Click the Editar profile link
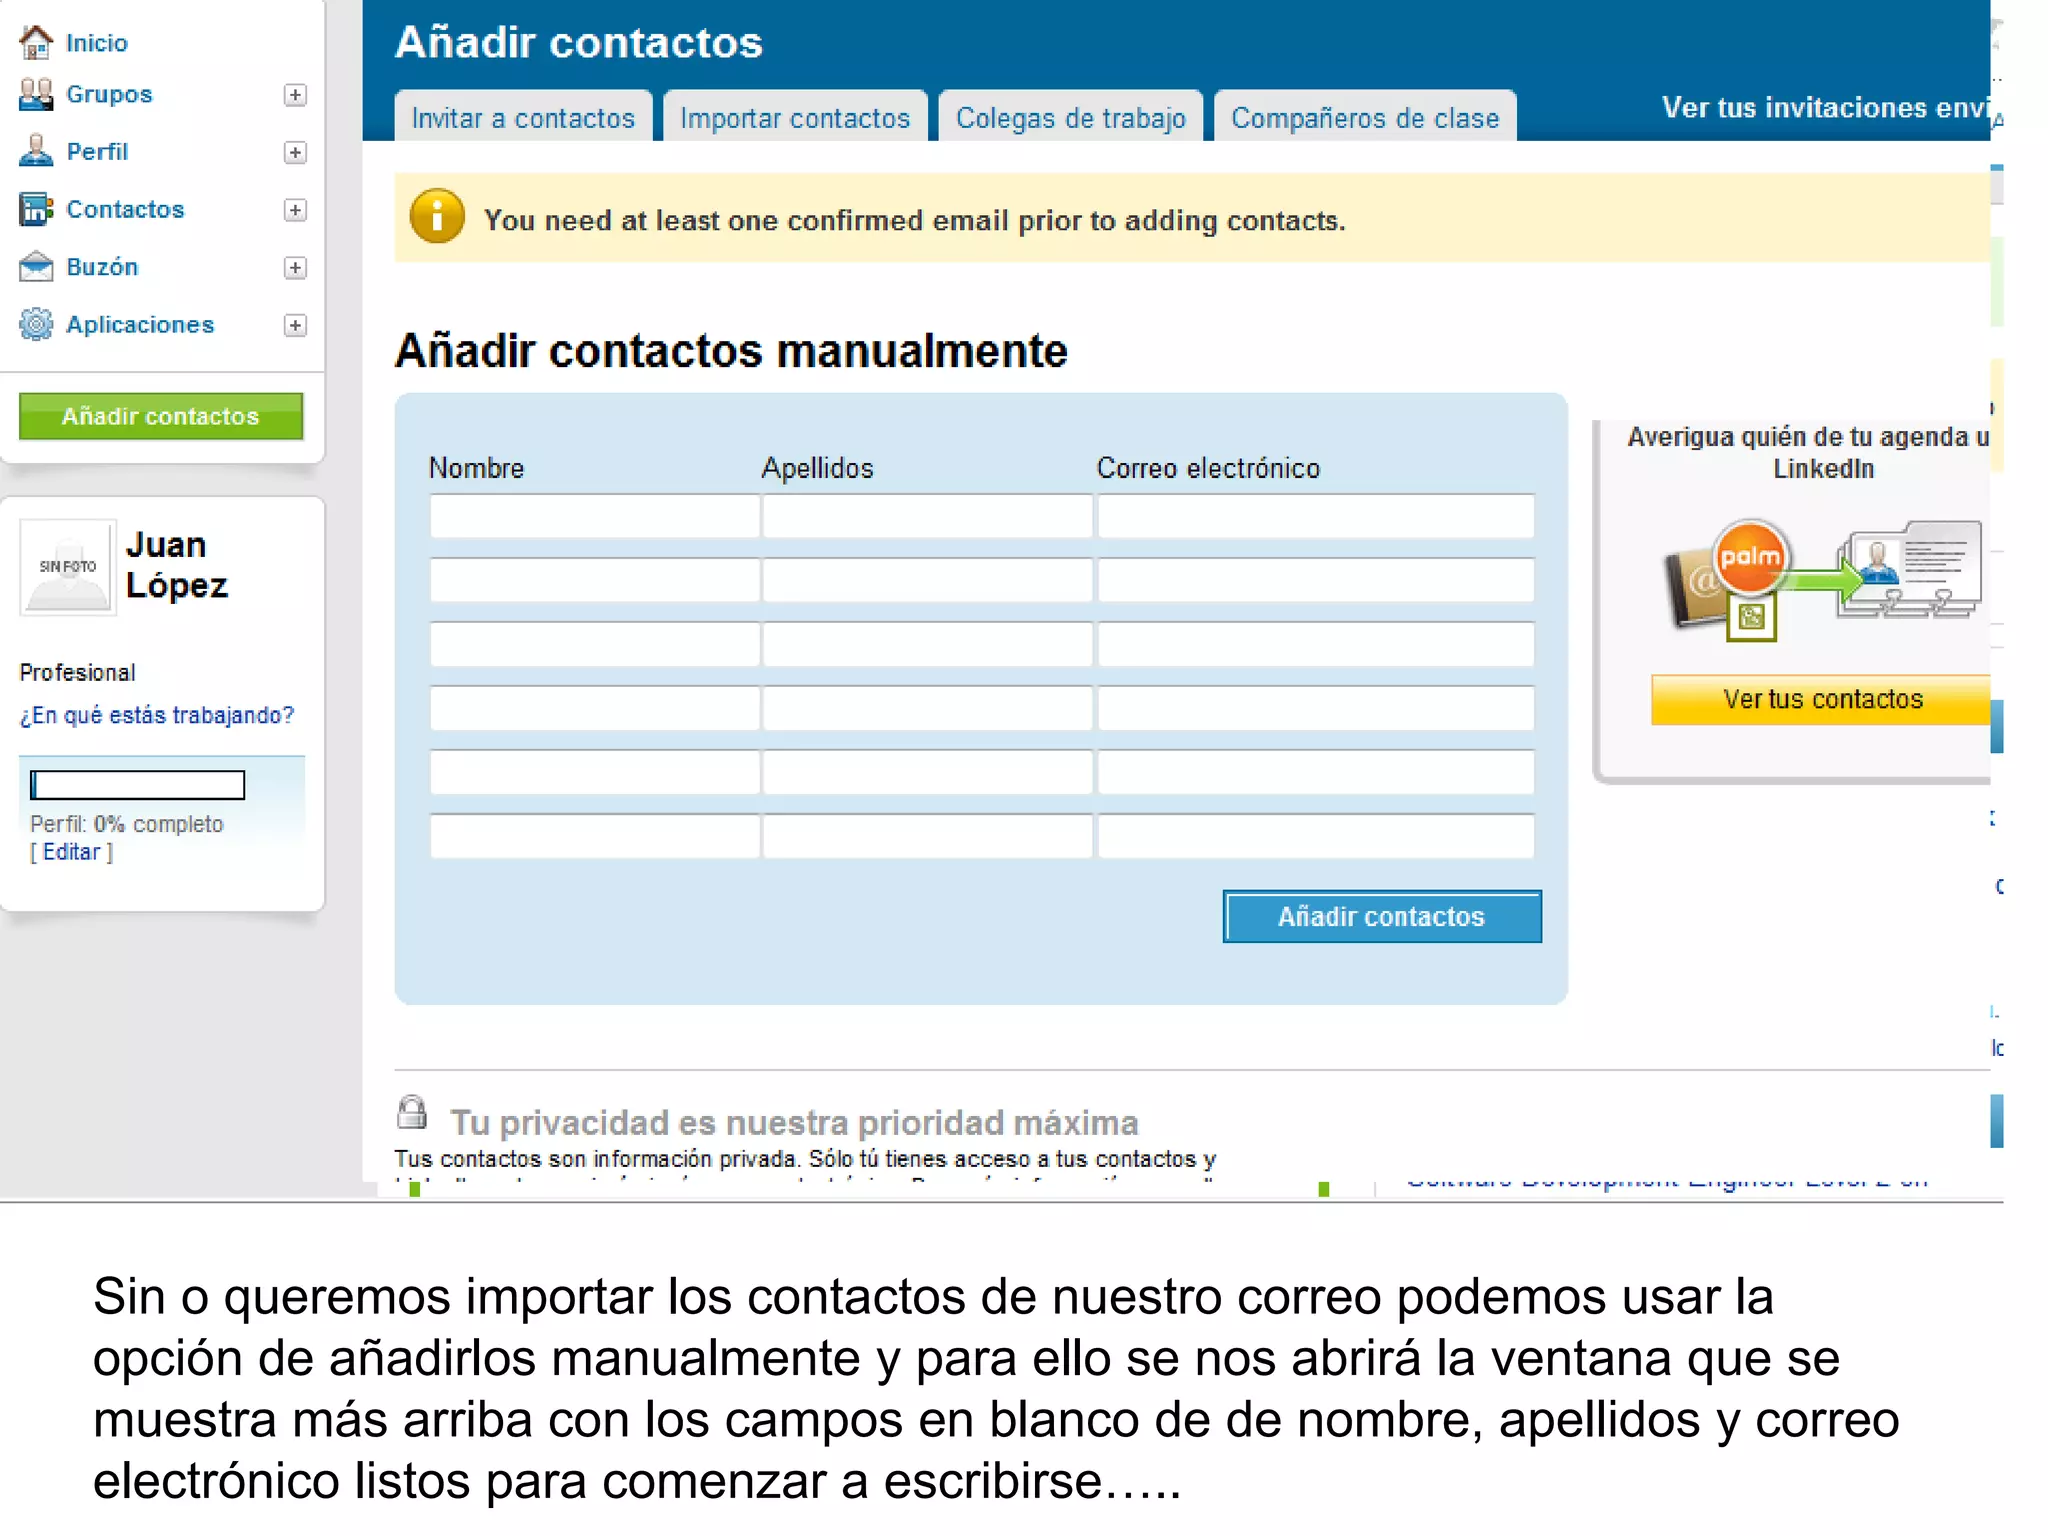The height and width of the screenshot is (1536, 2048). 71,852
